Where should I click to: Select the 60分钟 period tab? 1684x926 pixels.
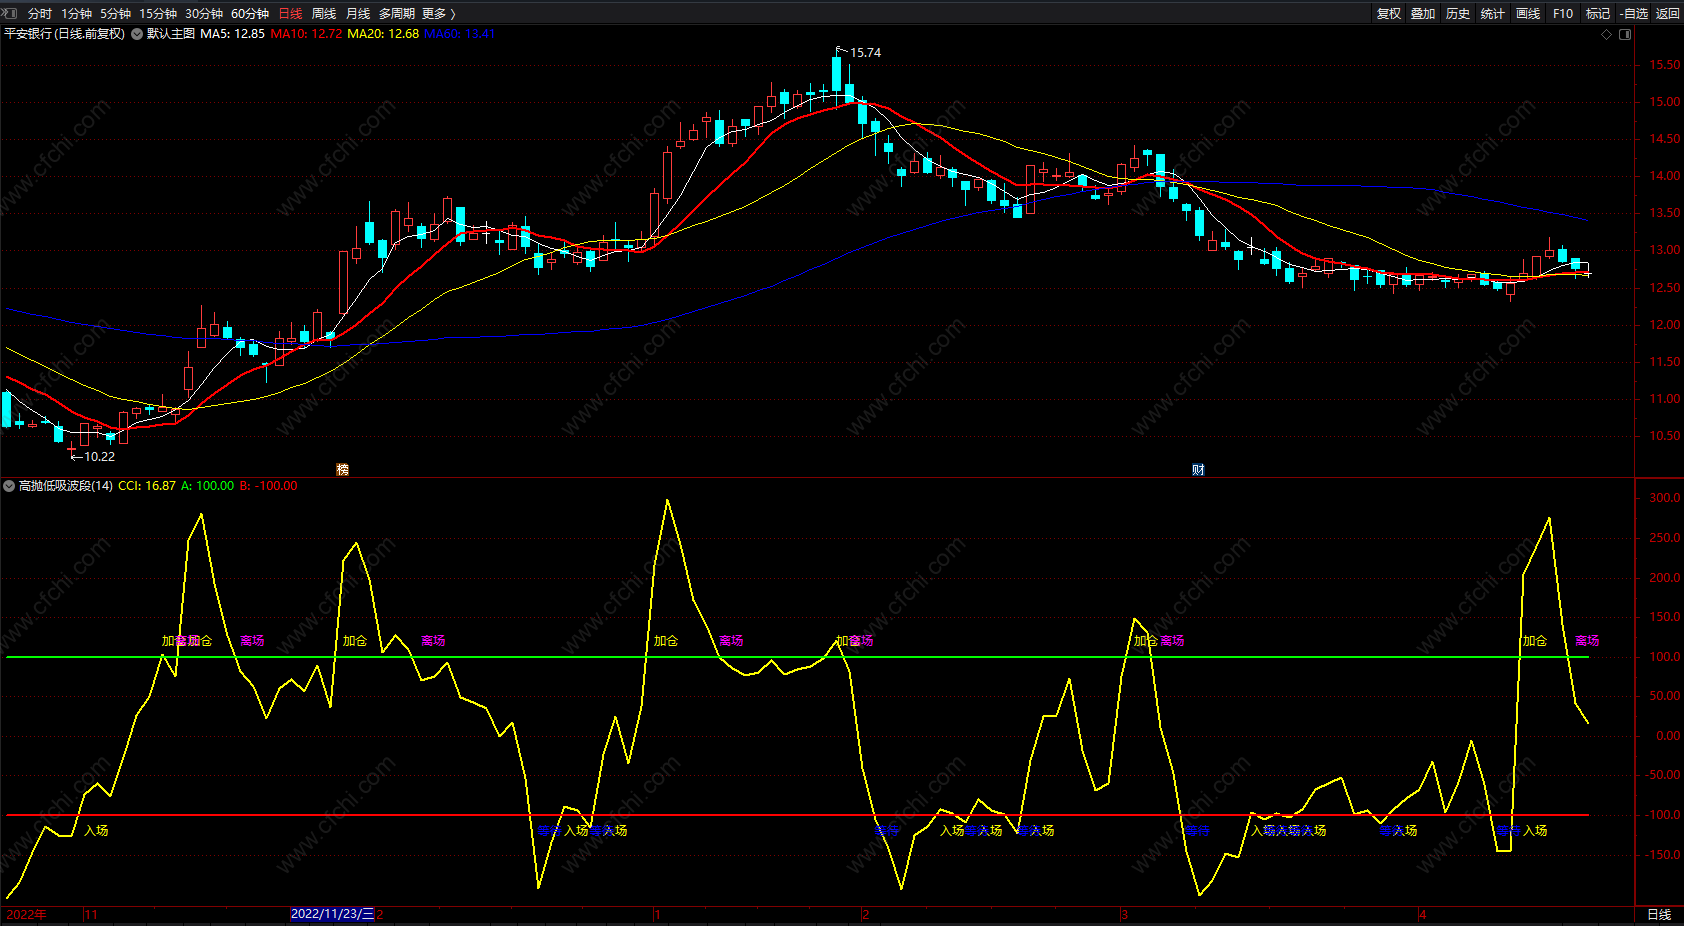click(250, 13)
